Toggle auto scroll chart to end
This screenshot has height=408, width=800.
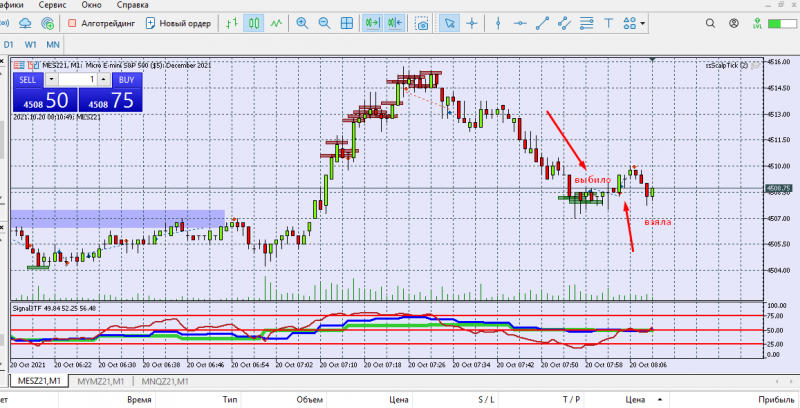372,23
